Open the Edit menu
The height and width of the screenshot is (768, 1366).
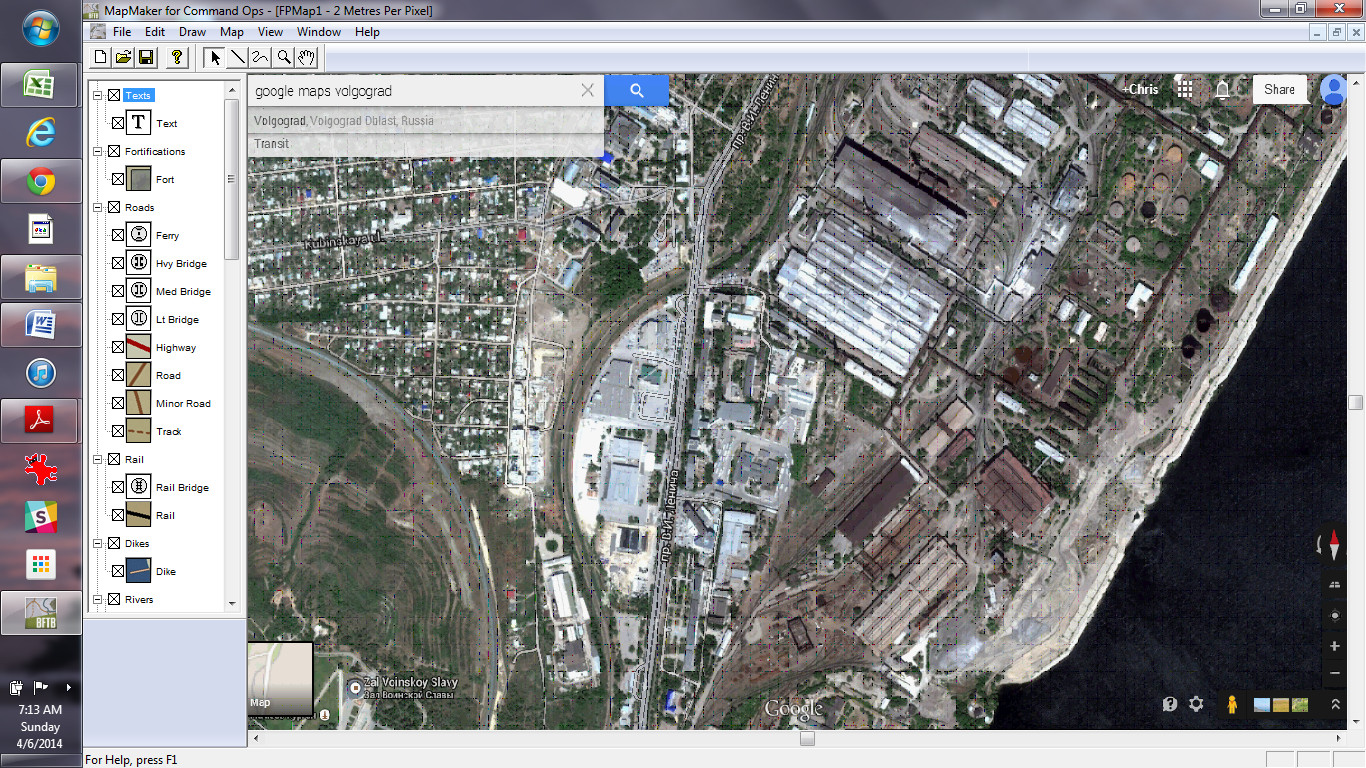[x=155, y=32]
